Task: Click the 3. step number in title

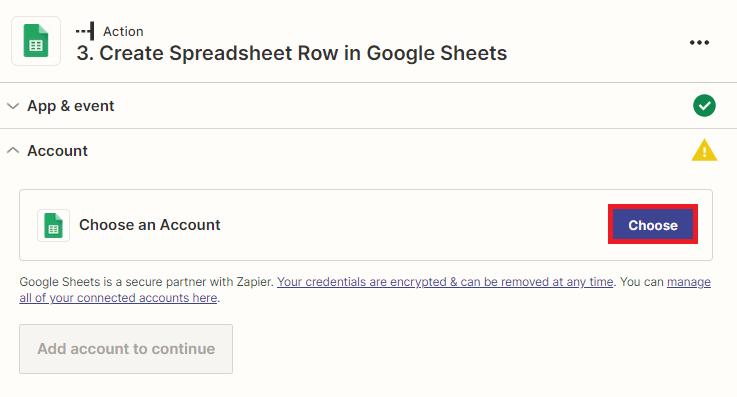Action: (86, 53)
